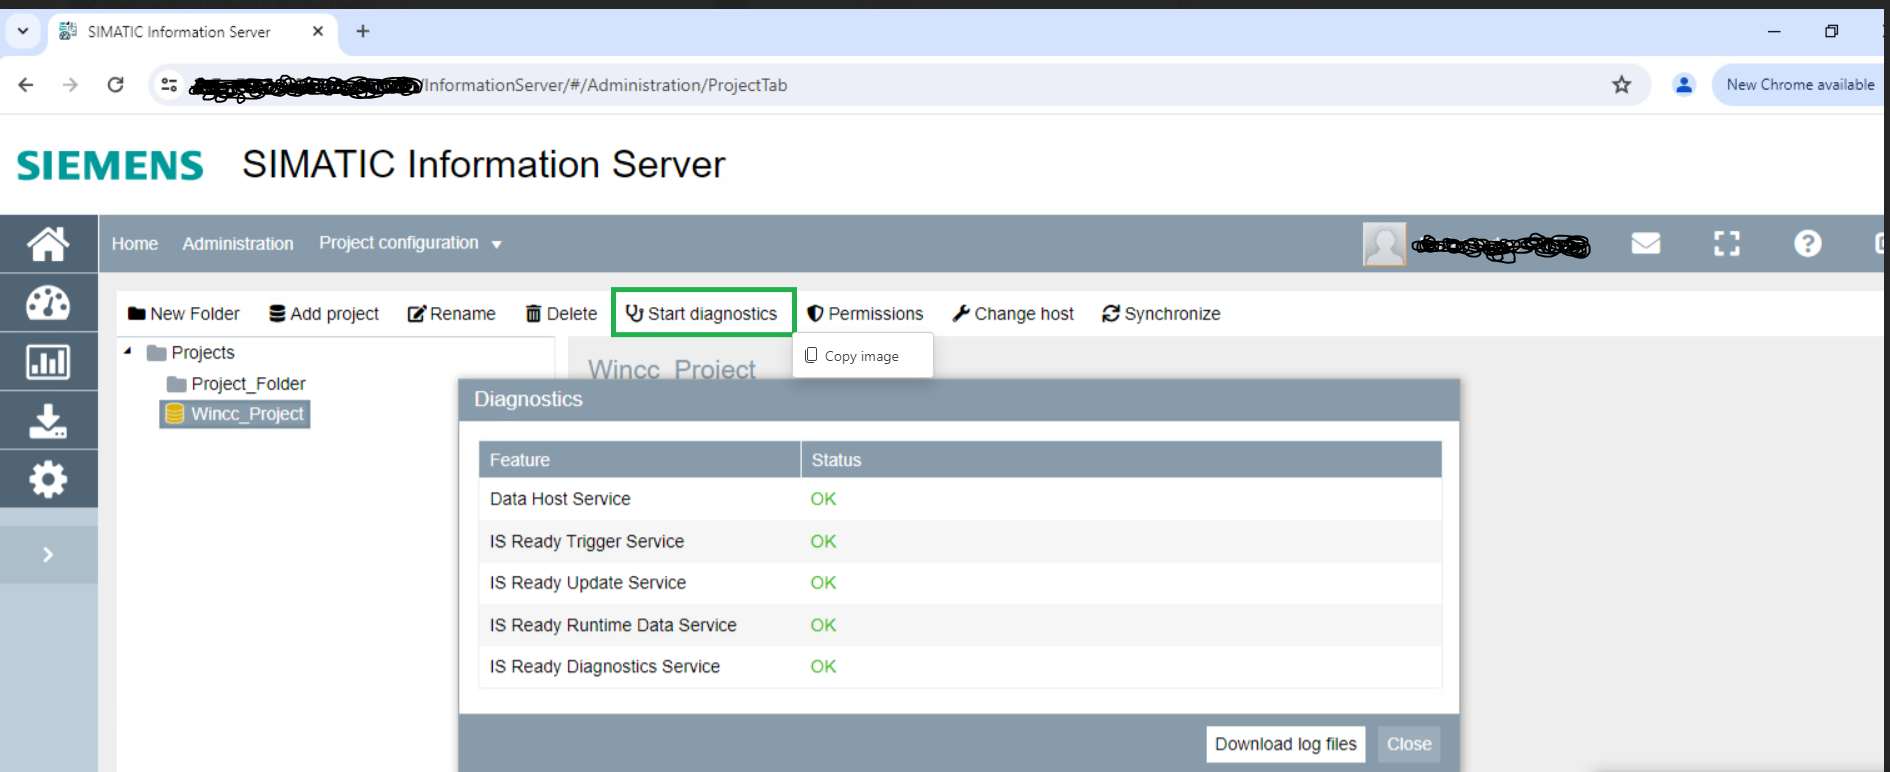1890x772 pixels.
Task: Expand the left sidebar chevron
Action: [x=48, y=554]
